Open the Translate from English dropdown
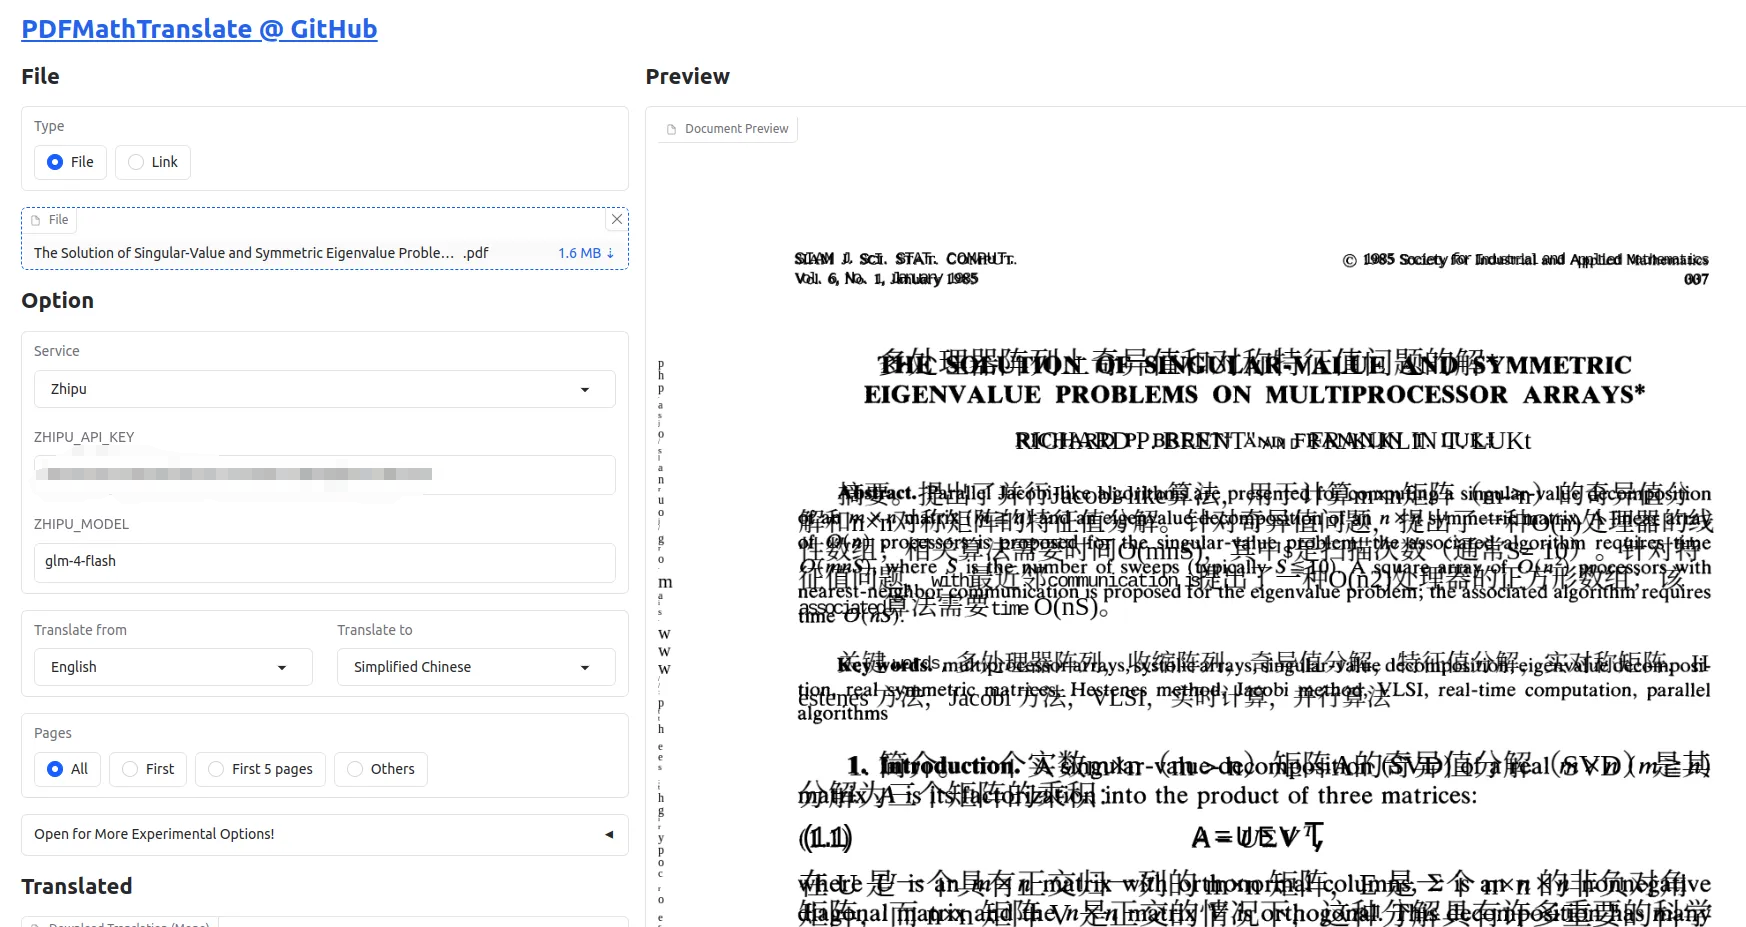Screen dimensions: 1746x927 [173, 667]
